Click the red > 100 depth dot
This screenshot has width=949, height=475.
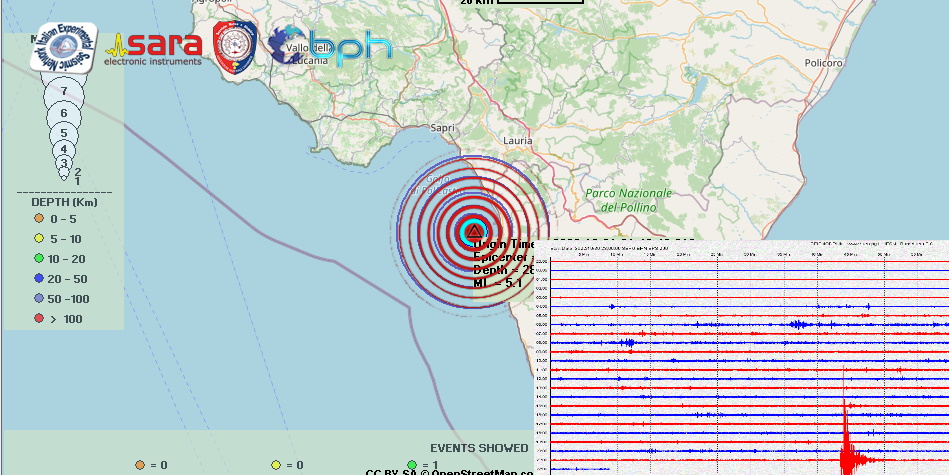(38, 319)
